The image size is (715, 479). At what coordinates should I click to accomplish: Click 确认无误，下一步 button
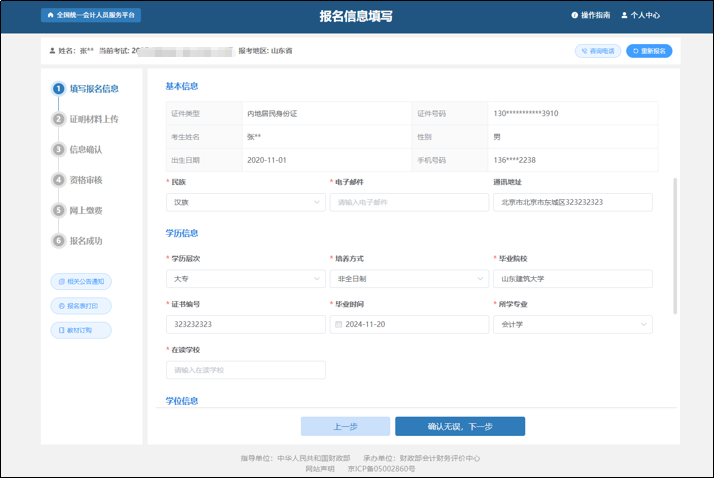(x=459, y=426)
